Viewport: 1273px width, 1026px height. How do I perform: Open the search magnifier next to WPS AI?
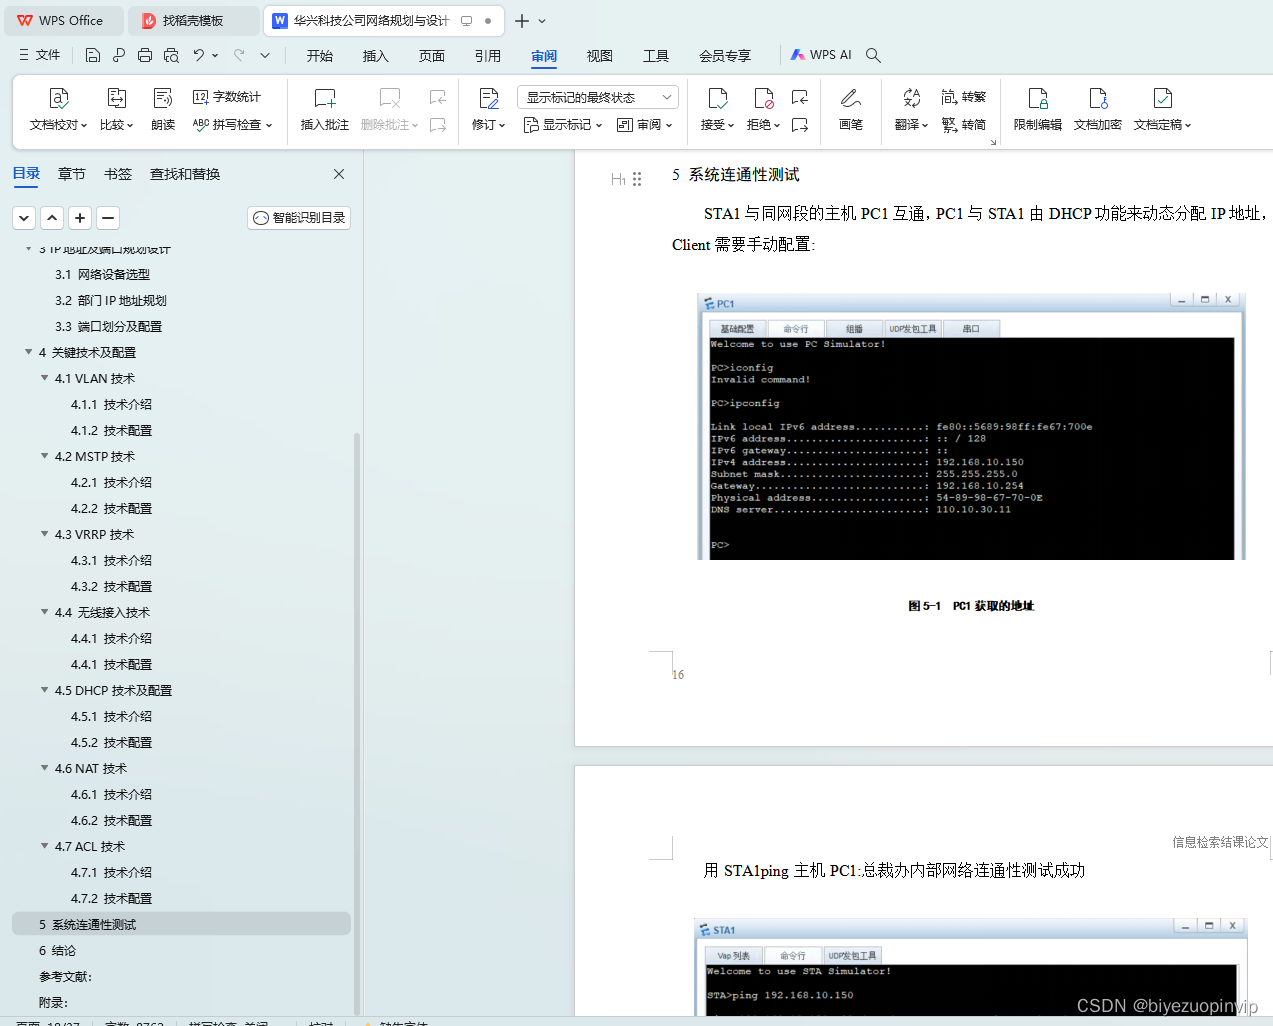click(873, 55)
